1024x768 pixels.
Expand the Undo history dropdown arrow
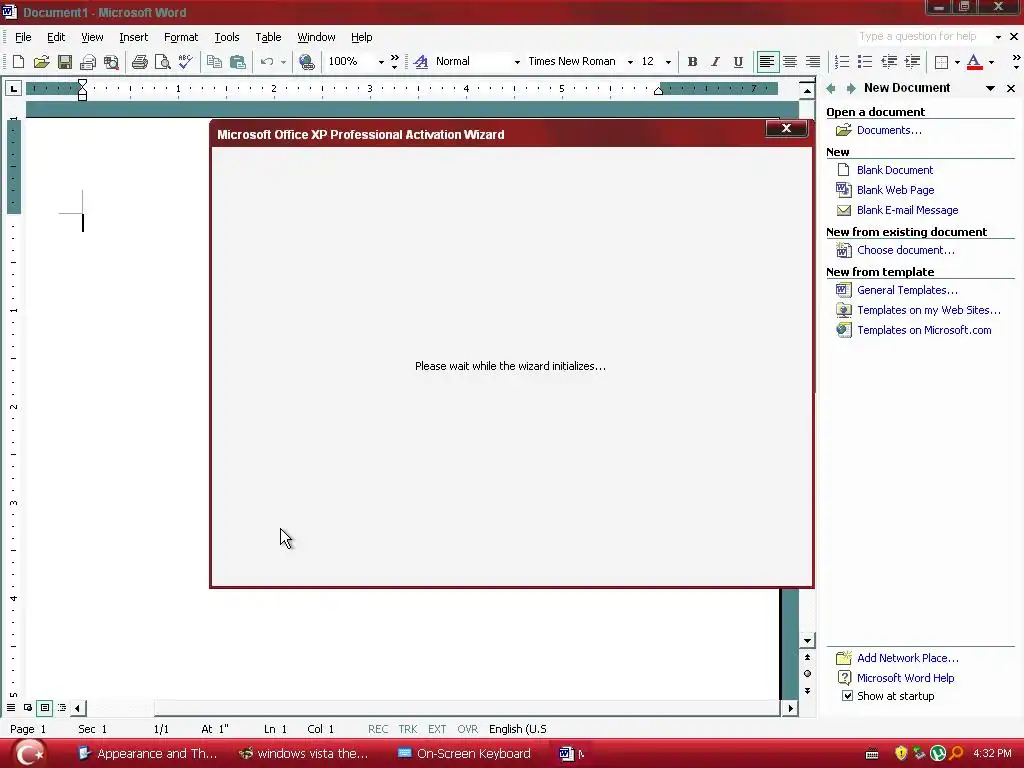coord(283,62)
